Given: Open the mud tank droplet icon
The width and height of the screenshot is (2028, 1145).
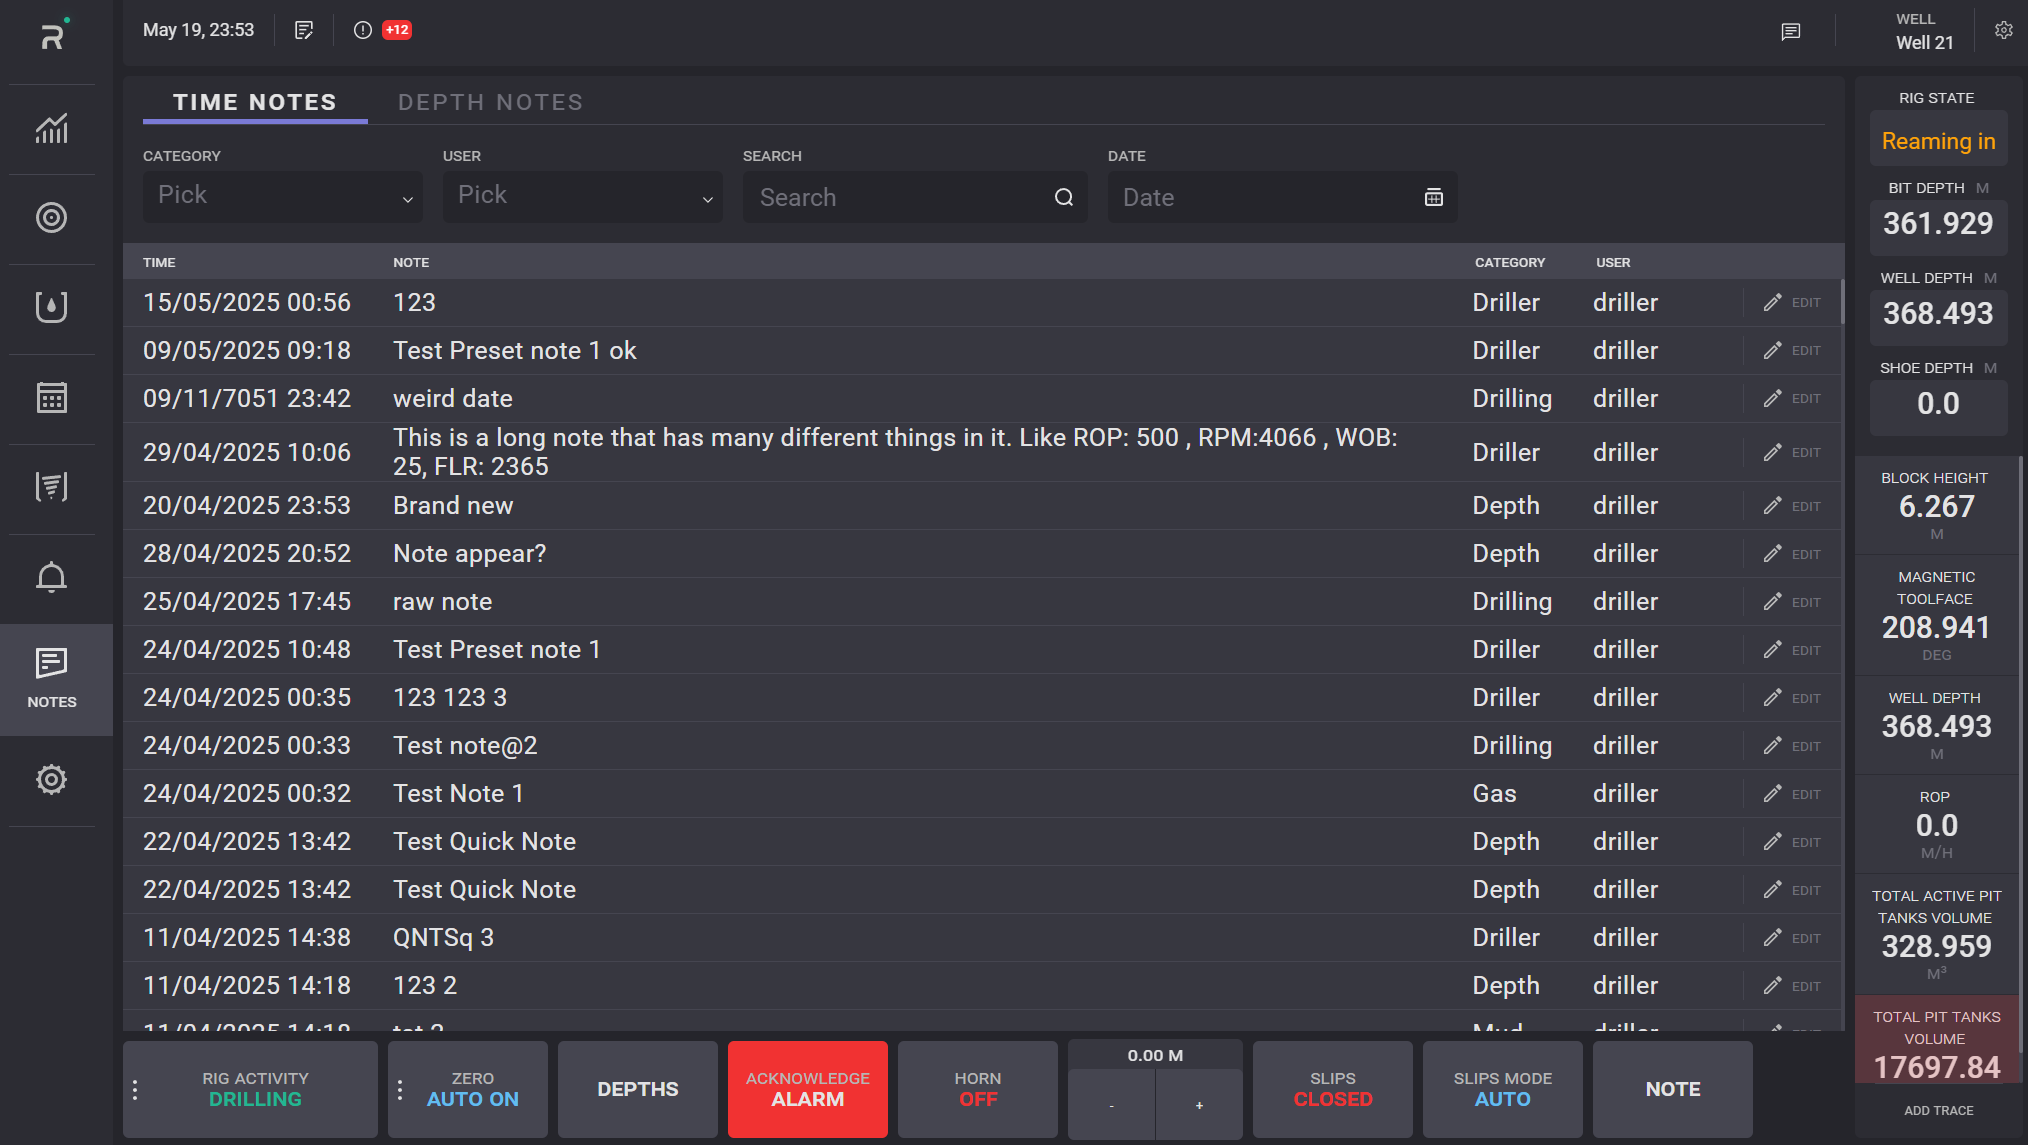Looking at the screenshot, I should coord(52,307).
